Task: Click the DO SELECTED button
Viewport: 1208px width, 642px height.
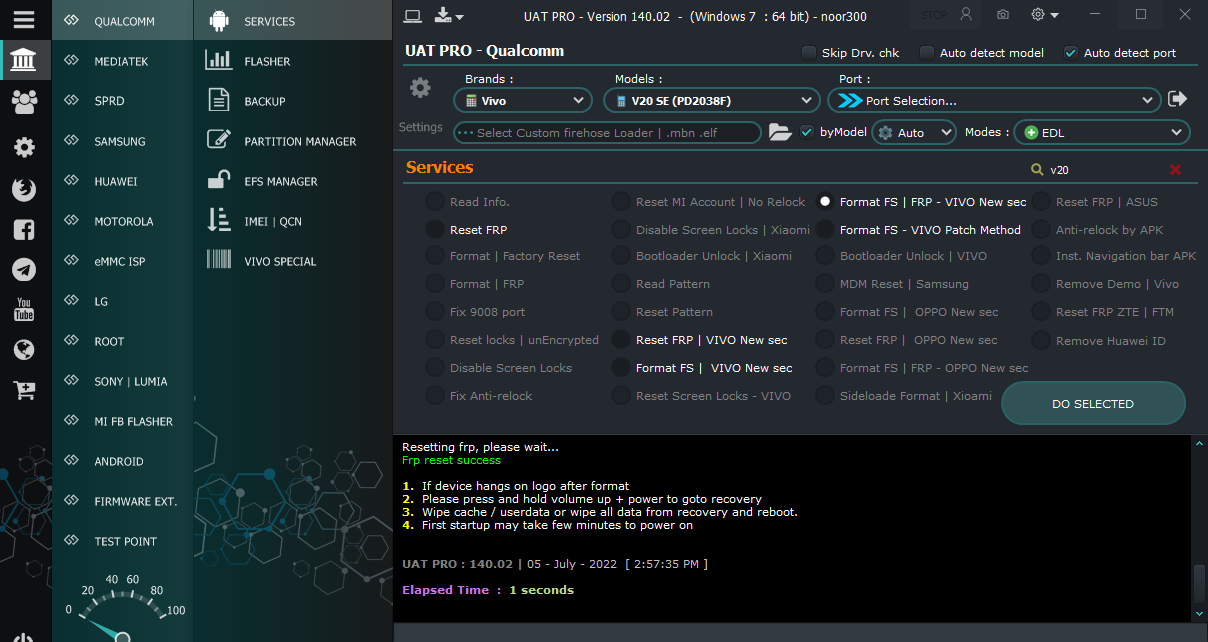Action: (1093, 404)
